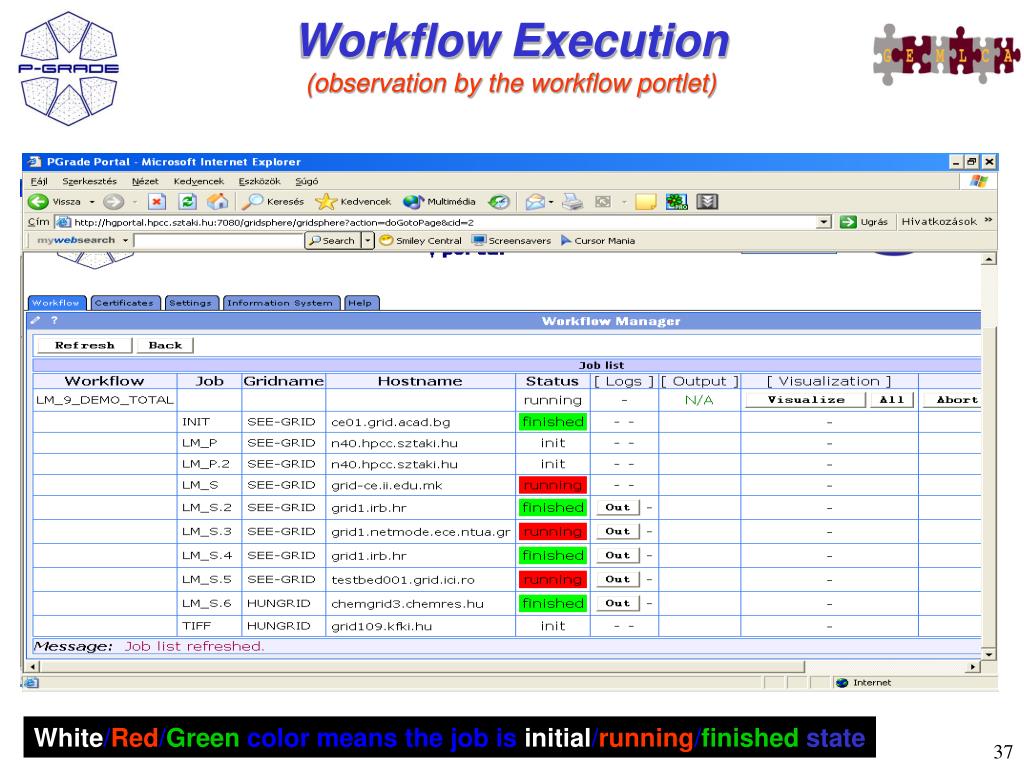1024x768 pixels.
Task: Click the mywebsearch text input field
Action: click(218, 240)
